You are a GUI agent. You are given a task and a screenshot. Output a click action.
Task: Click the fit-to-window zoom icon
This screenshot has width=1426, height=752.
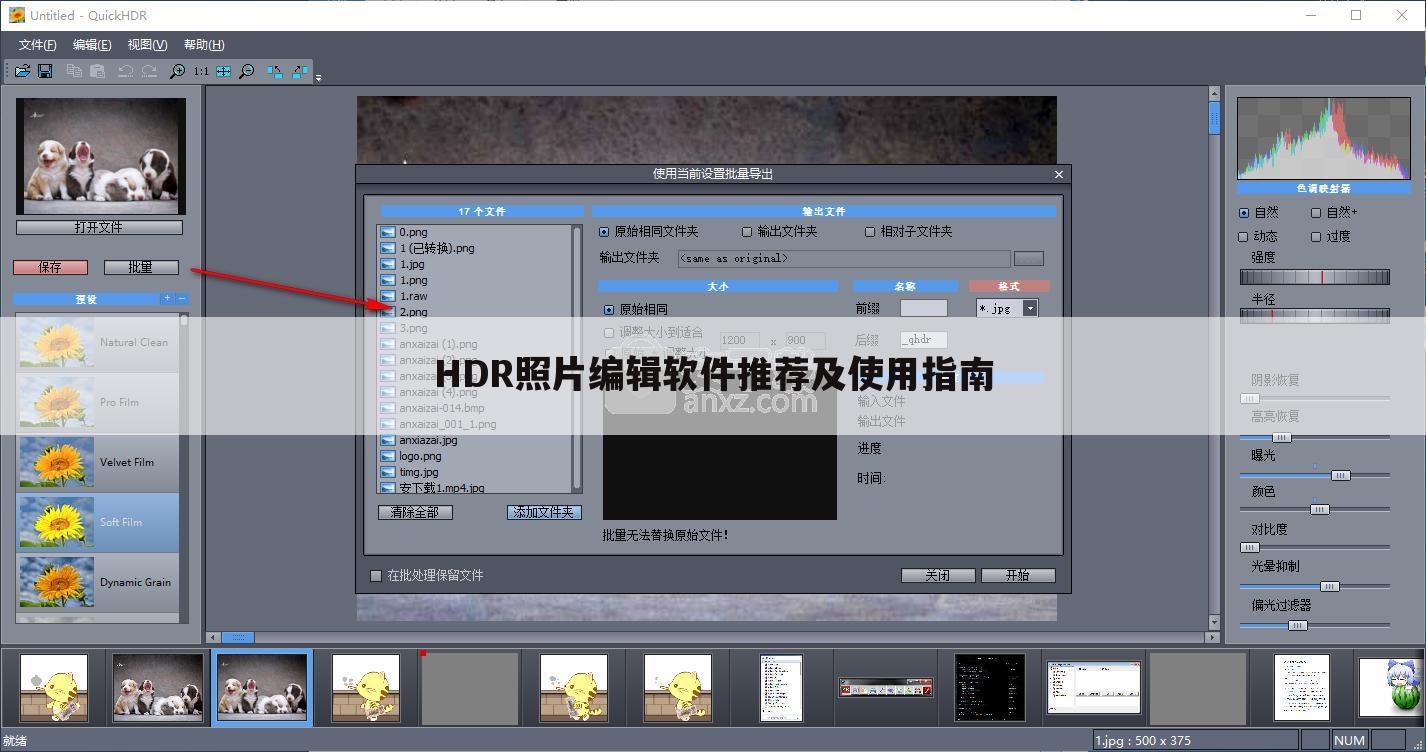[x=223, y=71]
